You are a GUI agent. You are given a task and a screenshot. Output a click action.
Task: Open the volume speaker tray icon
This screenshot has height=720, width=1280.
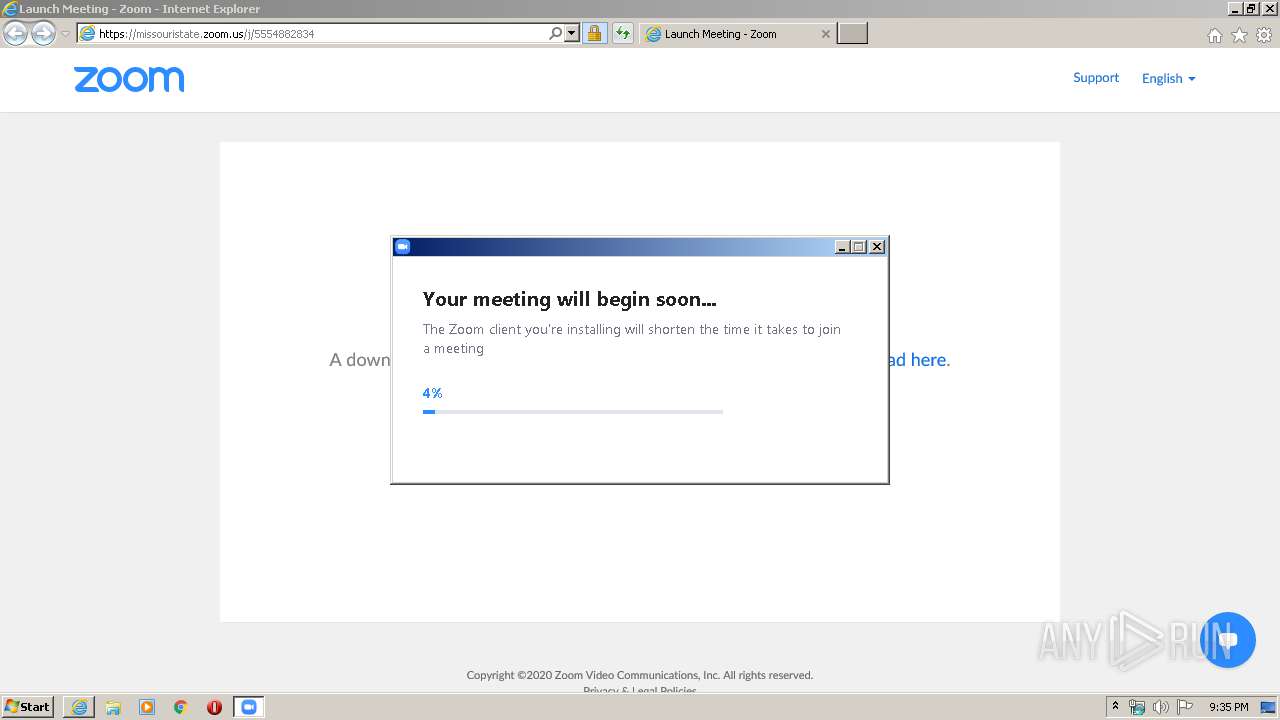click(1161, 707)
